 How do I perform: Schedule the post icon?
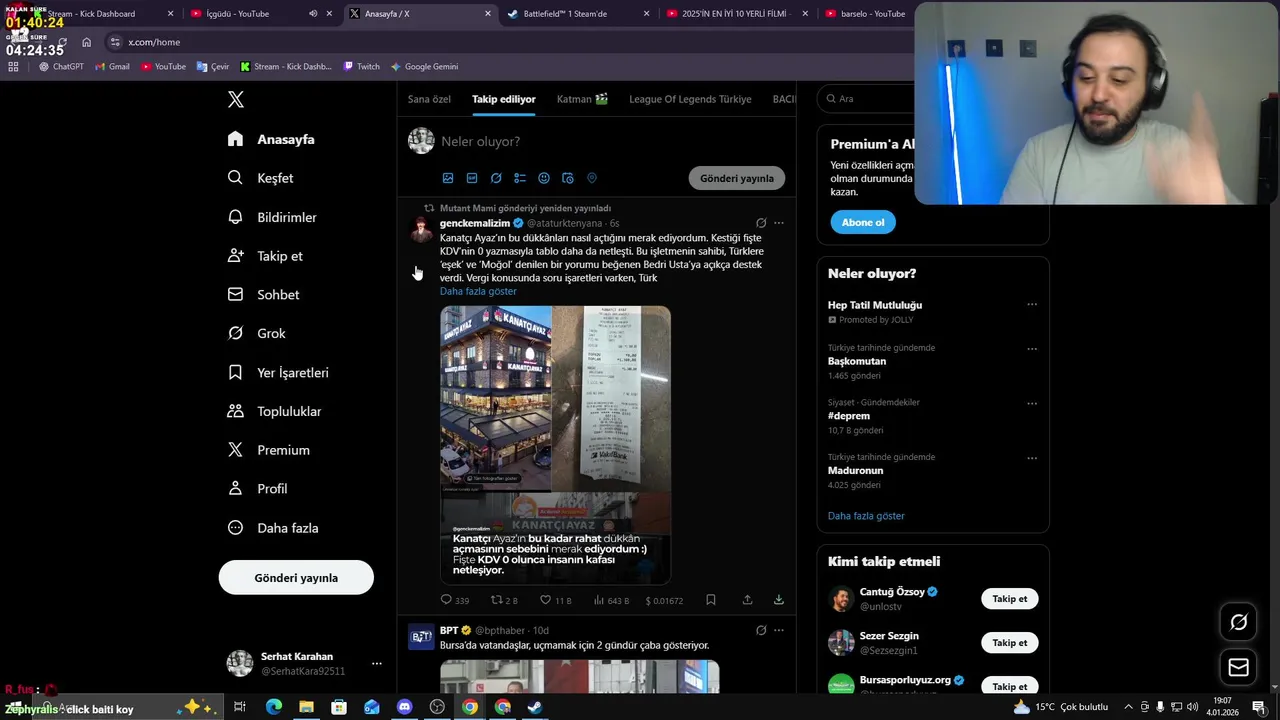[568, 178]
